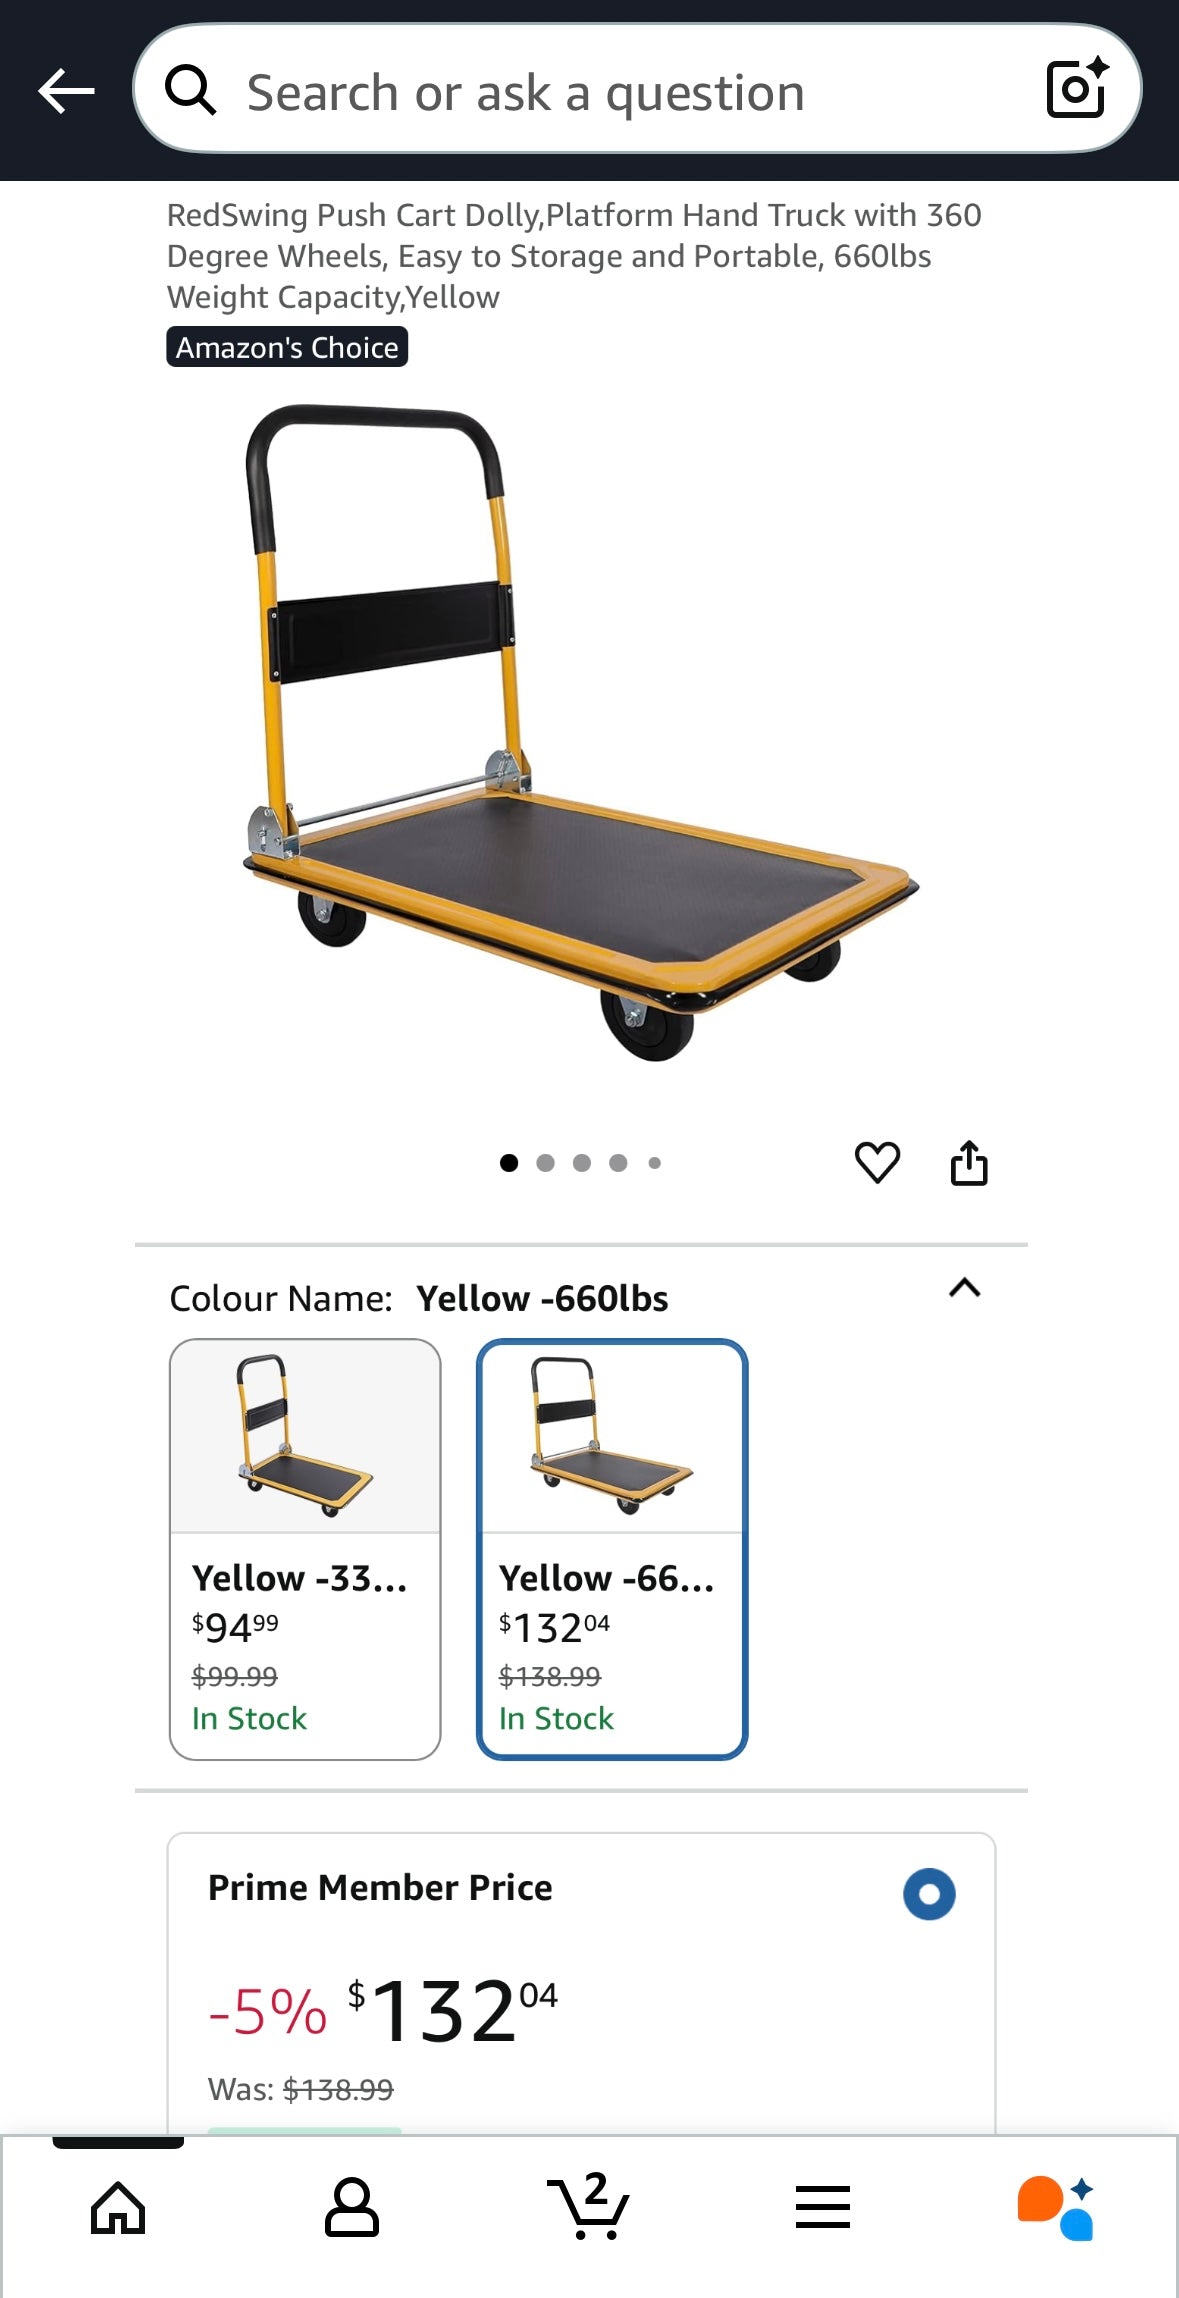Image resolution: width=1179 pixels, height=2298 pixels.
Task: Jump to the second image carousel dot
Action: pos(546,1162)
